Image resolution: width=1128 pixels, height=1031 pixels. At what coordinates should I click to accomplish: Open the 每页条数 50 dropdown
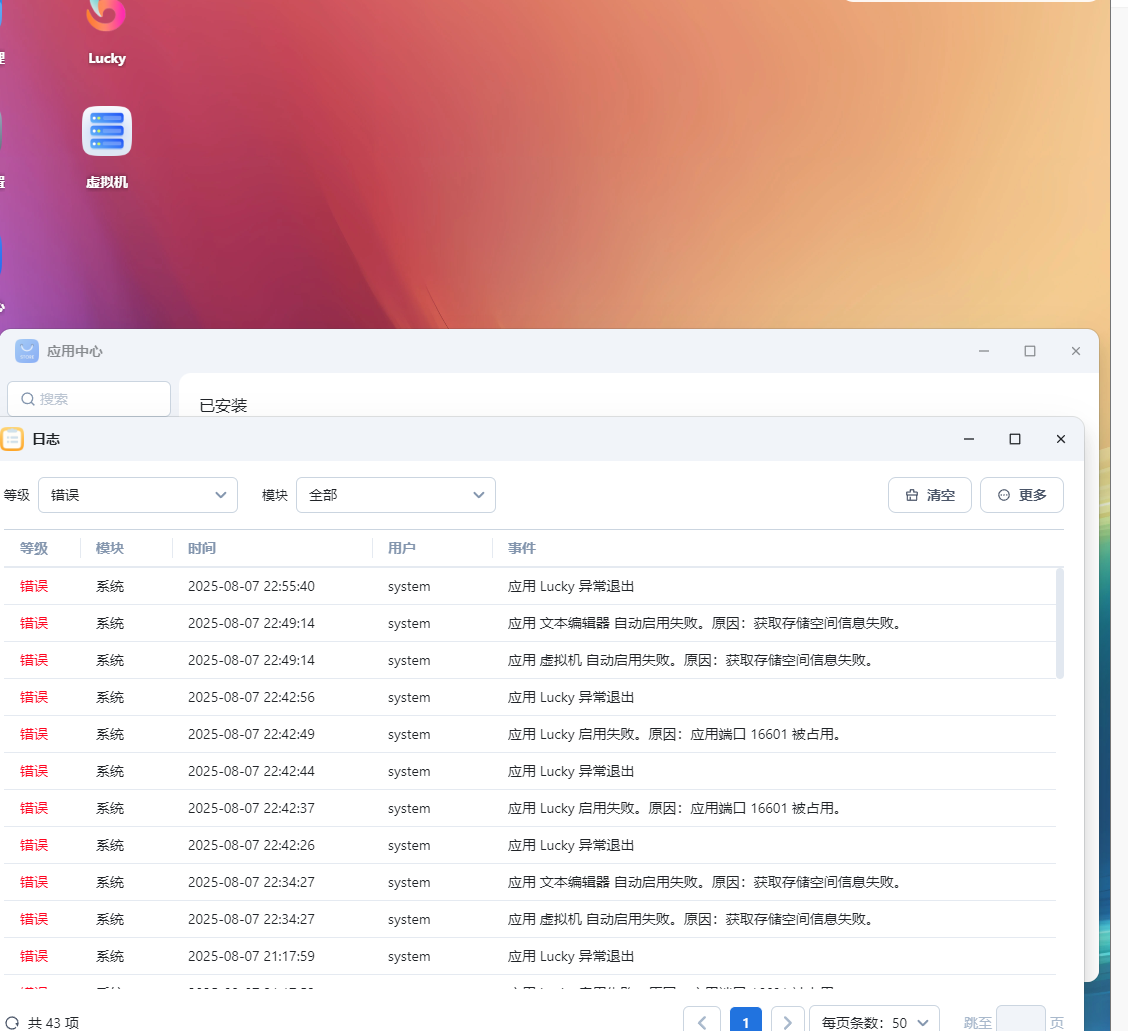(875, 1022)
